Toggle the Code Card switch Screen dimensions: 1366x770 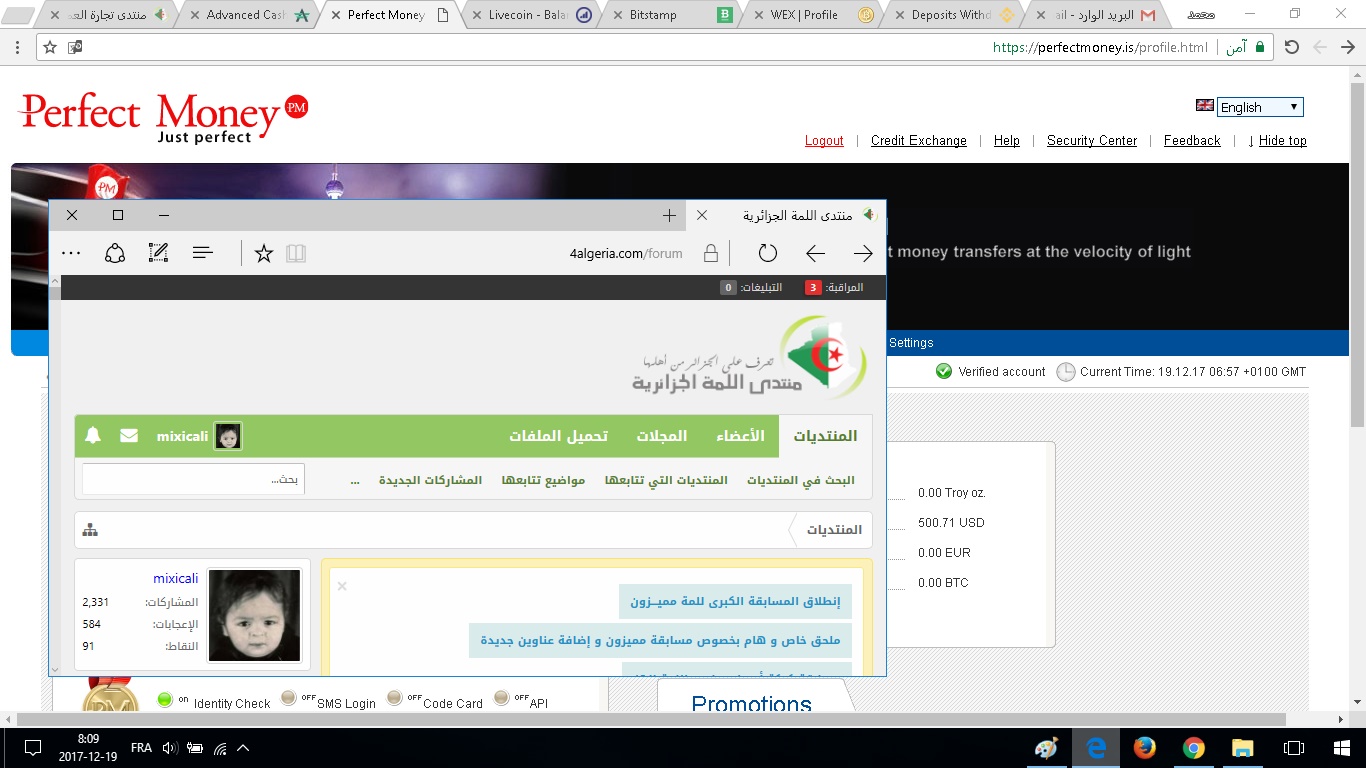395,698
